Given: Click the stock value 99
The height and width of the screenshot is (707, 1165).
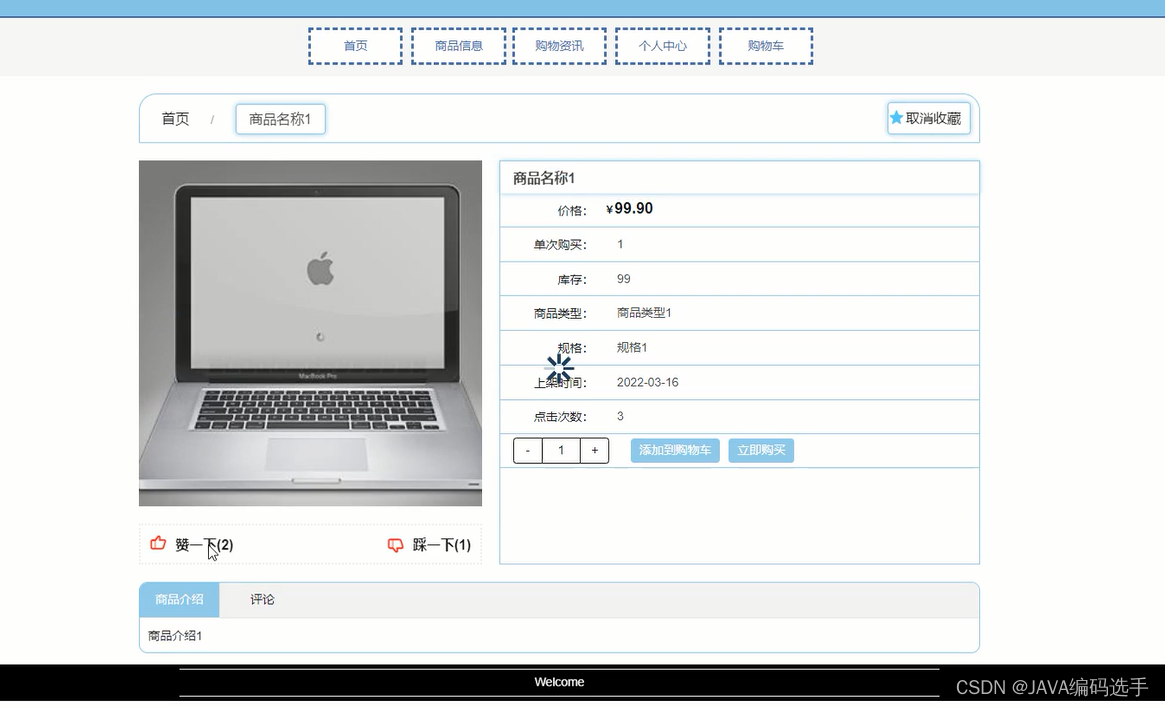Looking at the screenshot, I should [623, 278].
